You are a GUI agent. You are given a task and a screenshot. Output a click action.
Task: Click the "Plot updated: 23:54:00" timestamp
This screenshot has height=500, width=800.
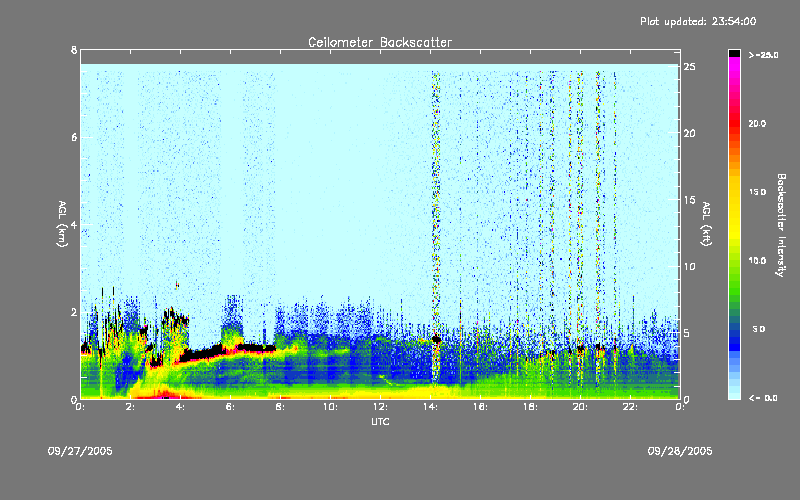pyautogui.click(x=698, y=21)
